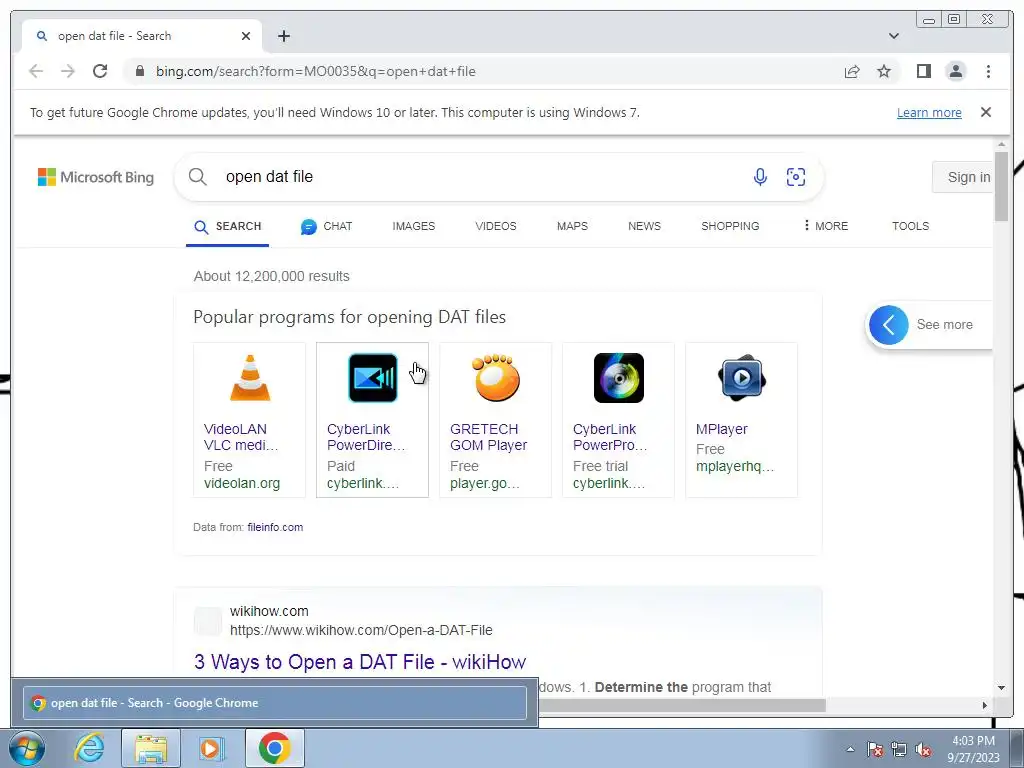Open fileinfo.com data source link

click(x=275, y=527)
